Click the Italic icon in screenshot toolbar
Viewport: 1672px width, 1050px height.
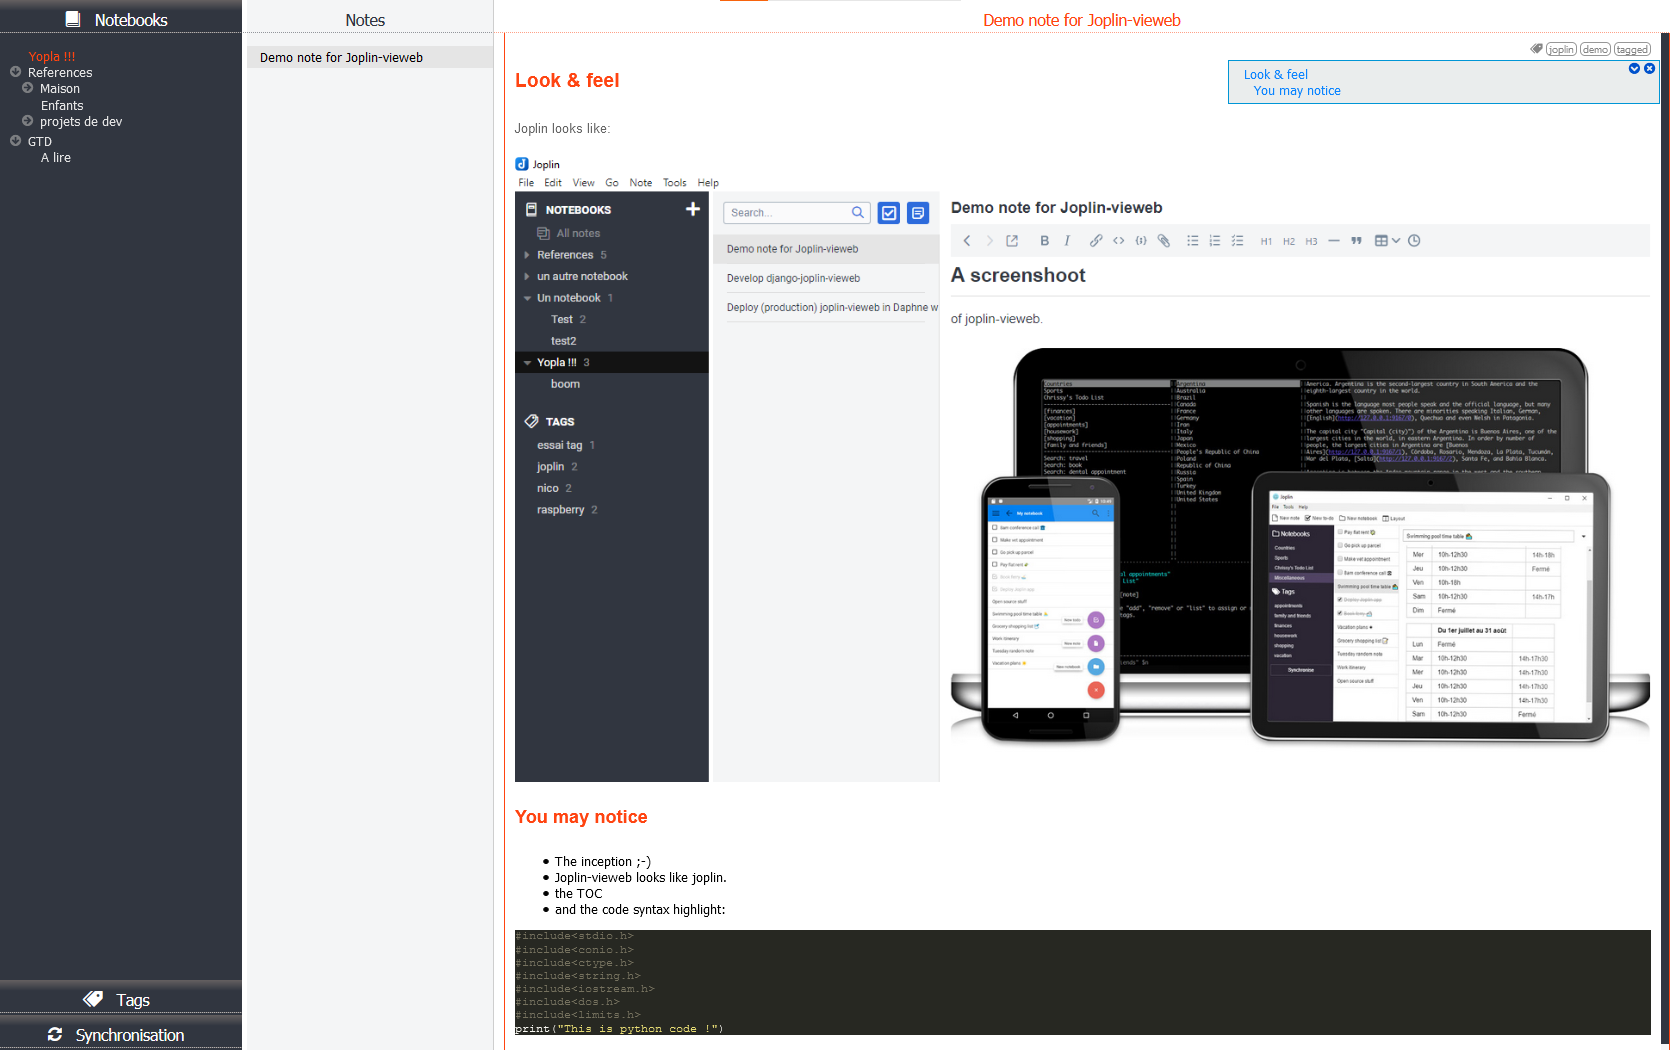click(1067, 240)
